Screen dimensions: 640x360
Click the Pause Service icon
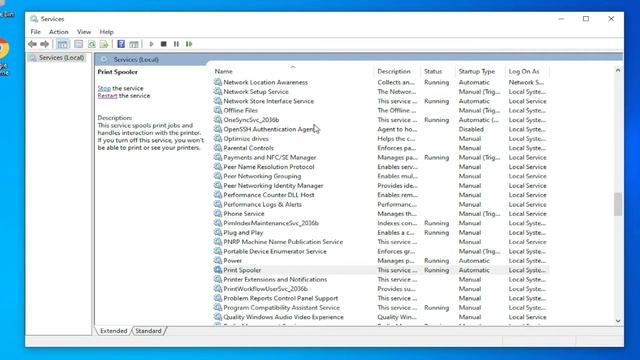tap(176, 44)
